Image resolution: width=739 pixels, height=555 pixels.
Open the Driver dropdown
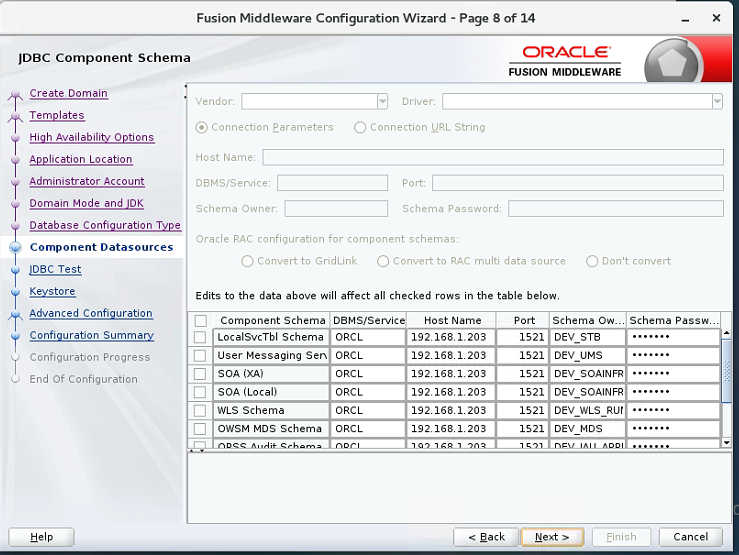pyautogui.click(x=717, y=102)
